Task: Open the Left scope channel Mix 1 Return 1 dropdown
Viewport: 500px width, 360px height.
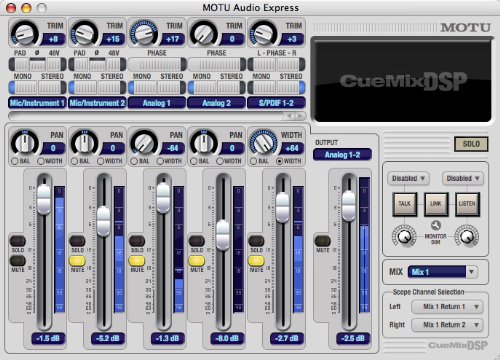Action: pos(447,306)
